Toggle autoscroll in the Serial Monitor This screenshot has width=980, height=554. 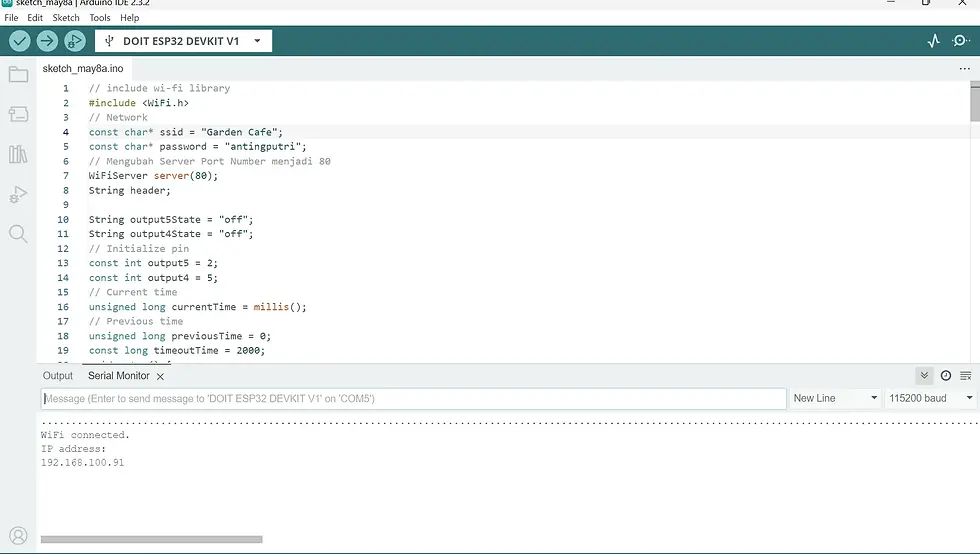924,376
